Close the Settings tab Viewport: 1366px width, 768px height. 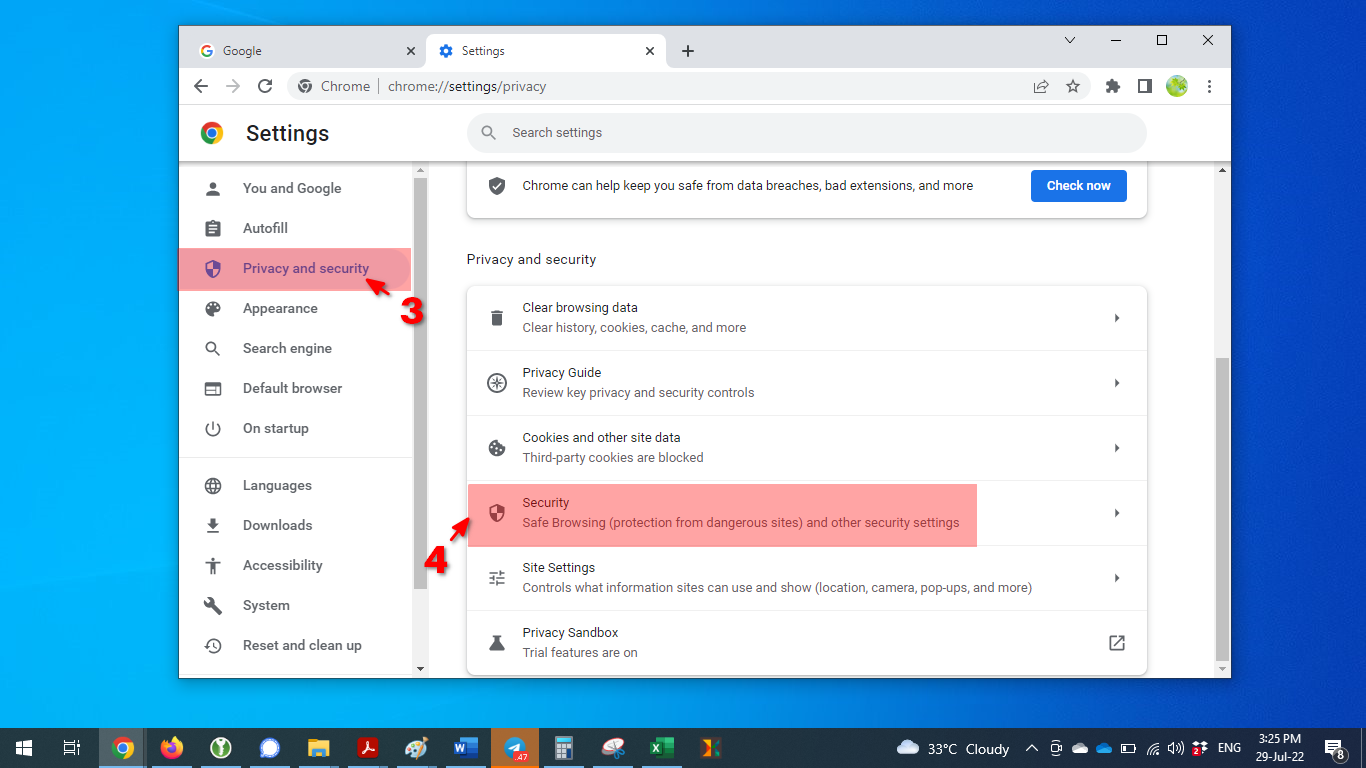pyautogui.click(x=651, y=51)
